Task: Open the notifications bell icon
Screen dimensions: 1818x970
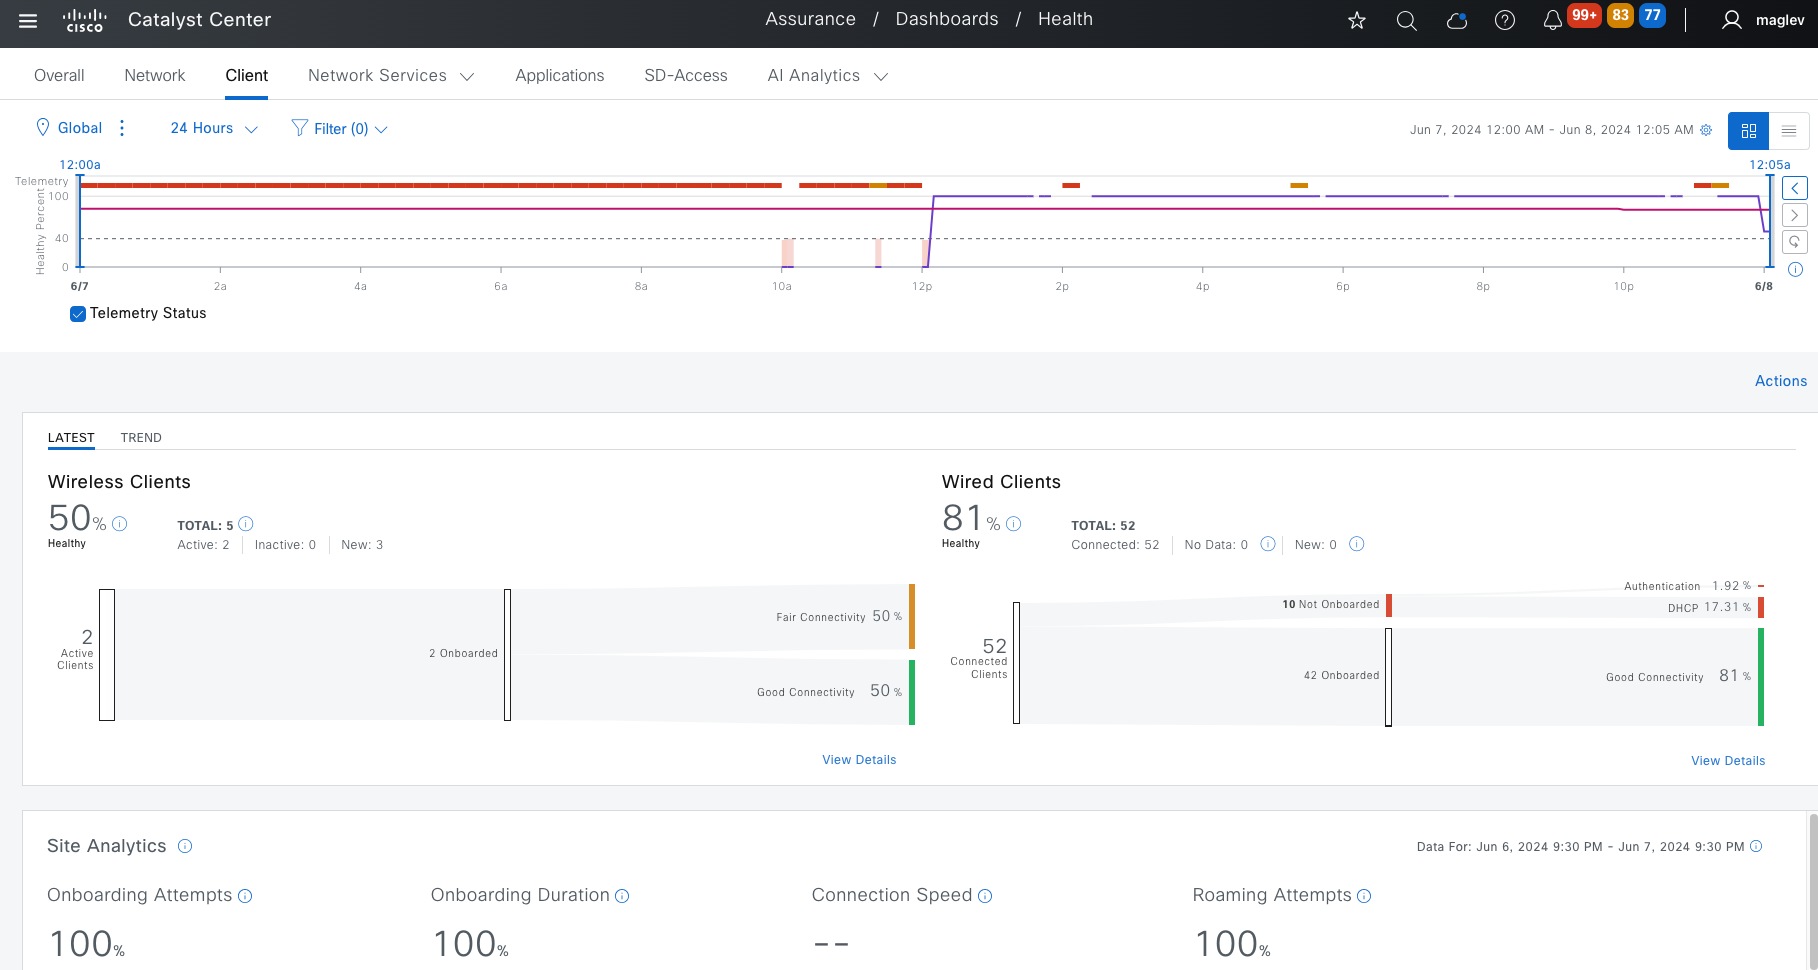Action: click(1552, 20)
